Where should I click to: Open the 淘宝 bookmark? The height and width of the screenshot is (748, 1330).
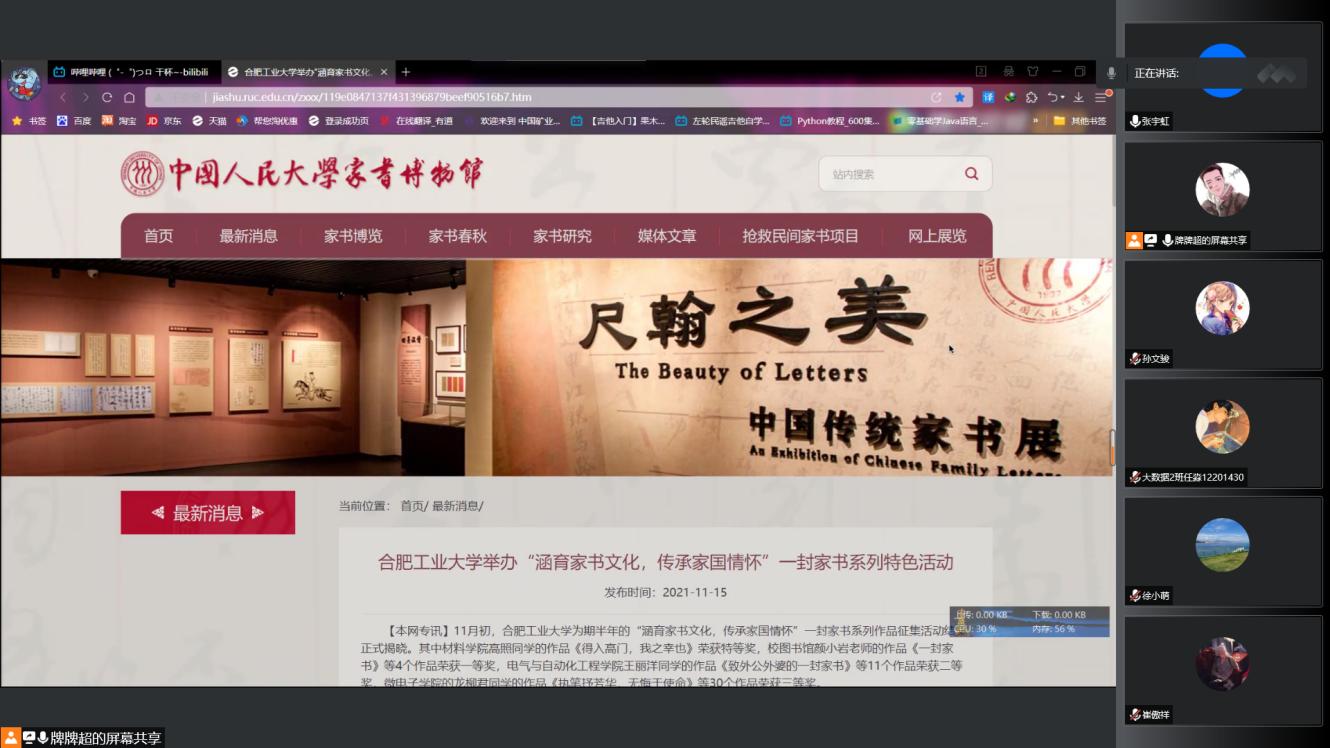click(x=119, y=121)
